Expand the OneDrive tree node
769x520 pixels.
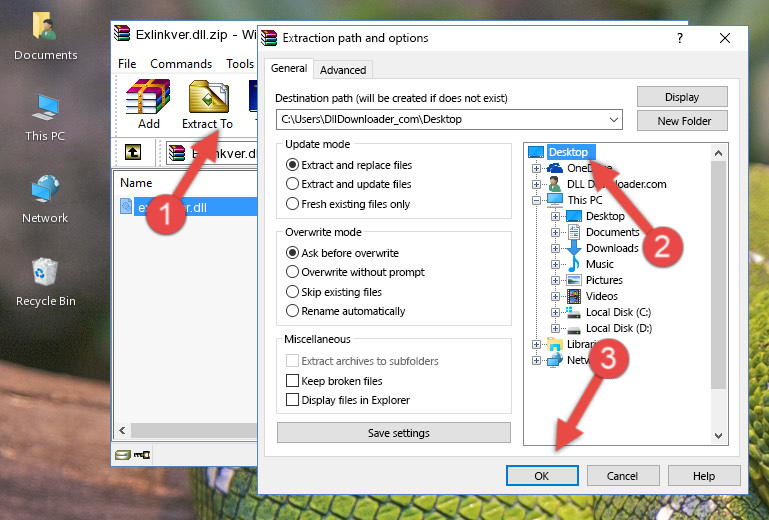(536, 168)
